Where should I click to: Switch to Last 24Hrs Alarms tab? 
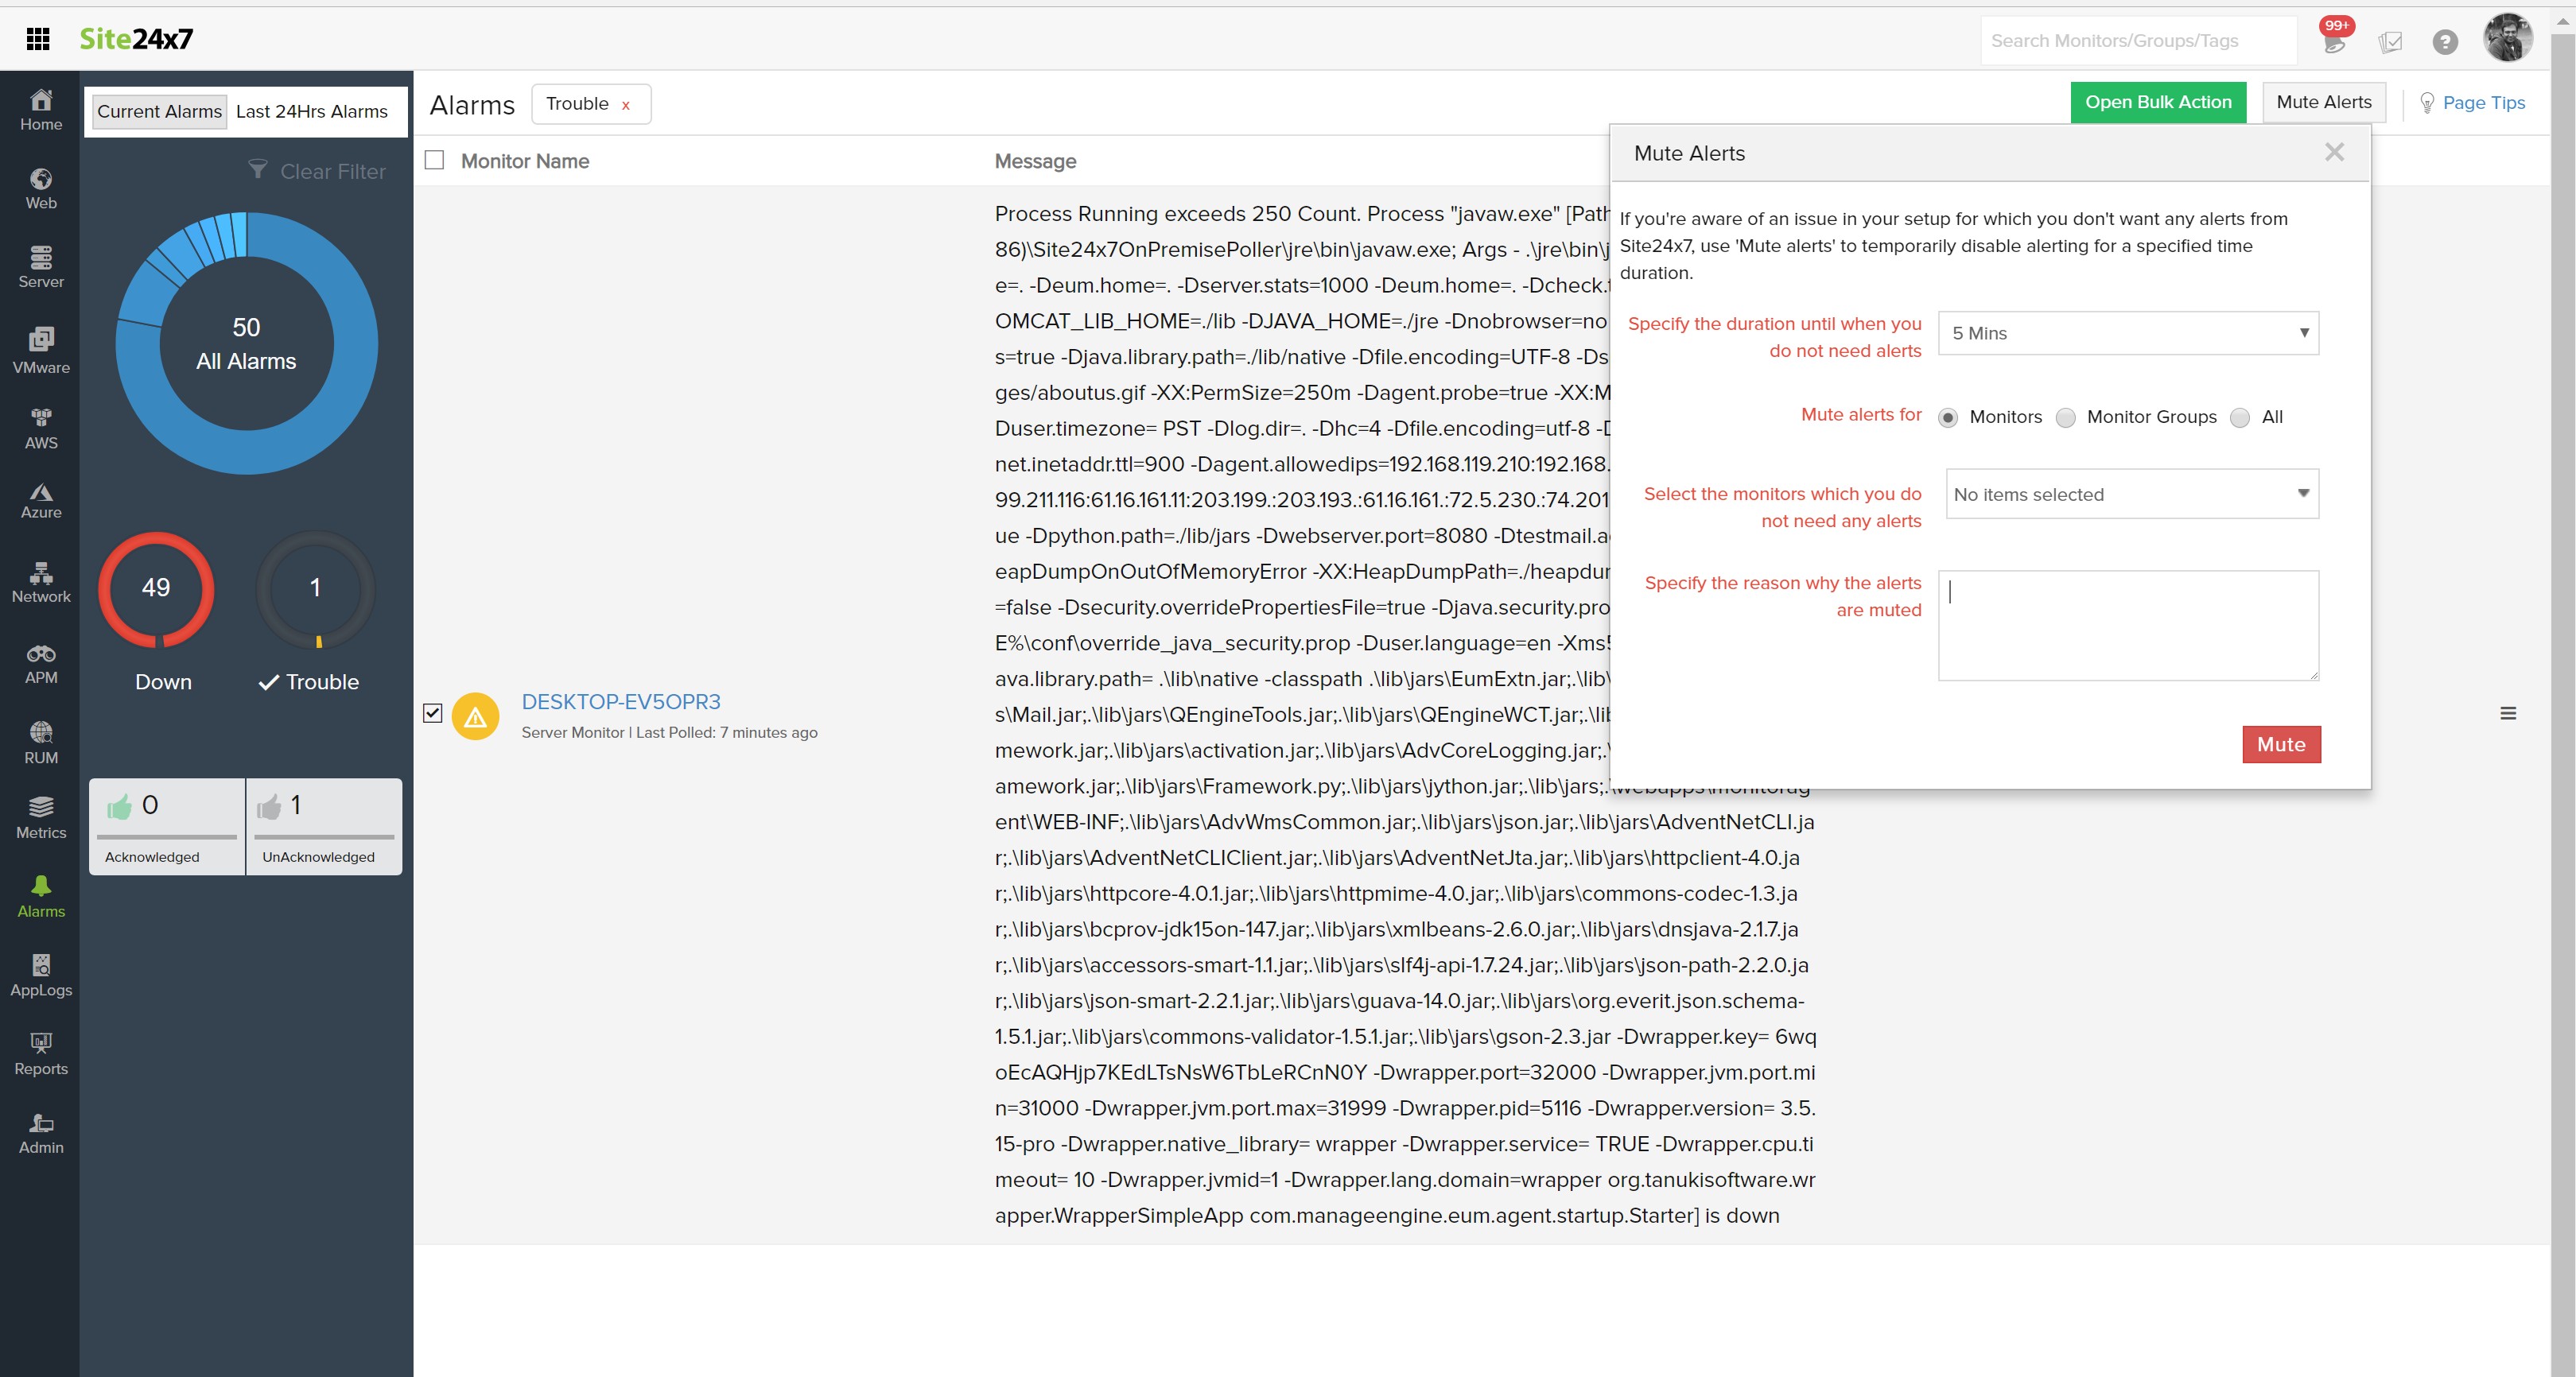click(x=312, y=111)
